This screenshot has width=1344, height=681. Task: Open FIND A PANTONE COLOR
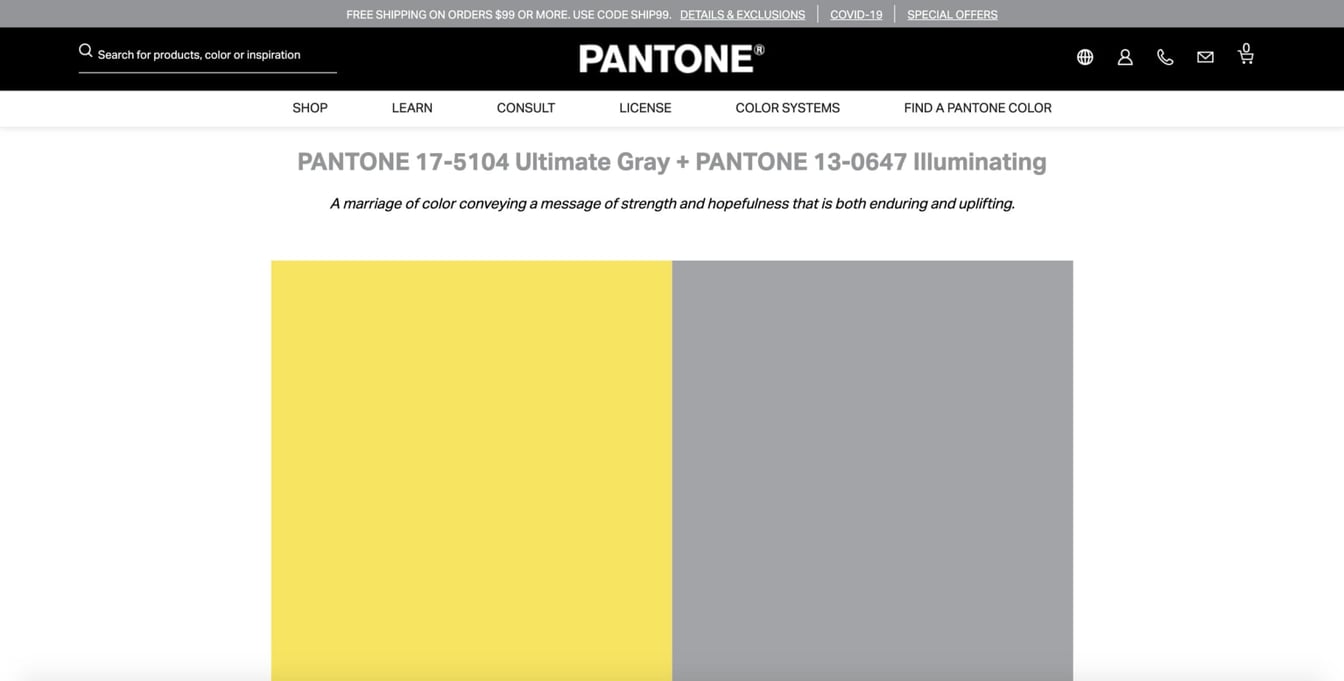click(x=977, y=107)
